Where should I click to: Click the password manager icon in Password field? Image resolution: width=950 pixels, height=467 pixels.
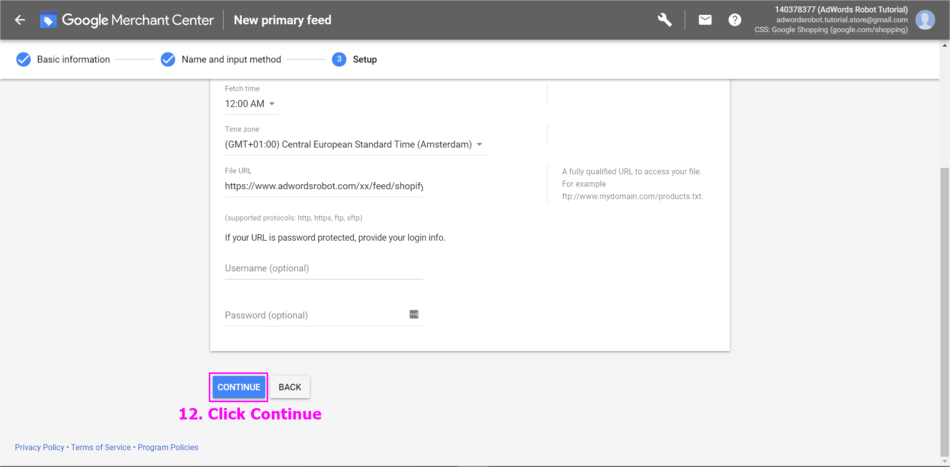(414, 314)
